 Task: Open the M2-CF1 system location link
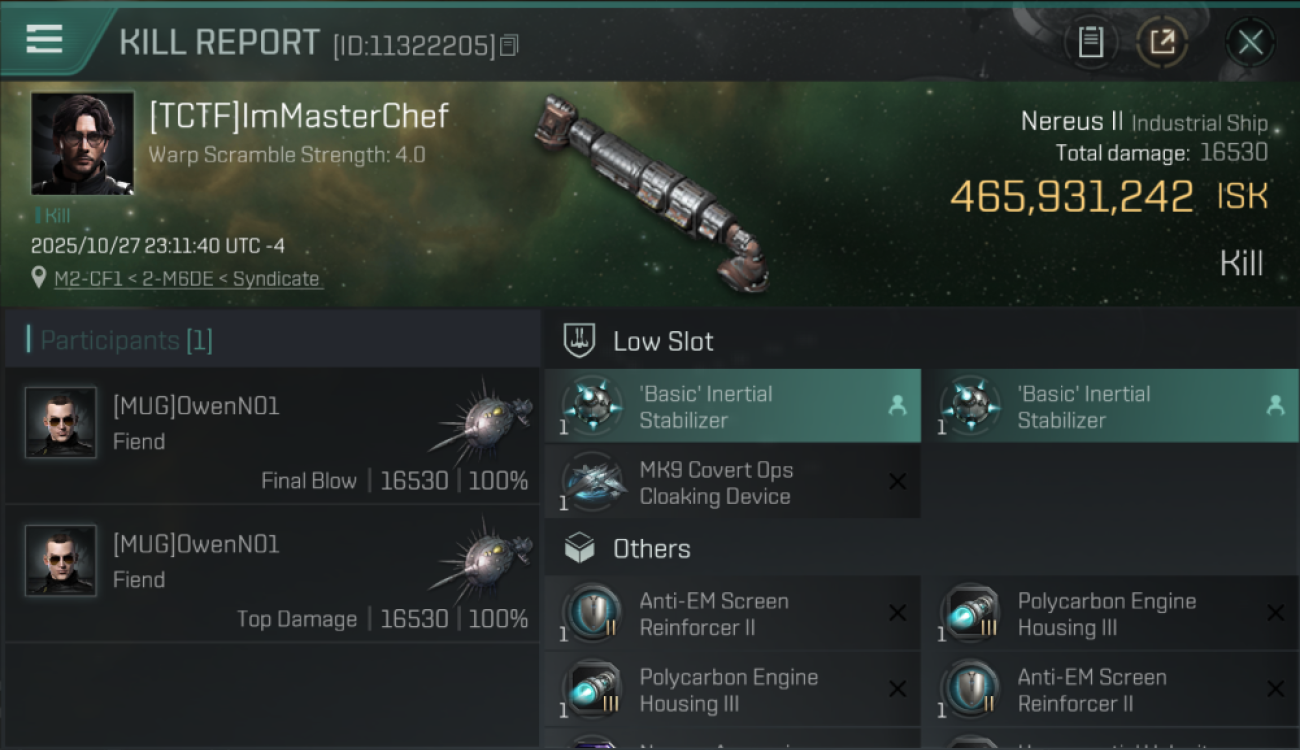pyautogui.click(x=188, y=279)
